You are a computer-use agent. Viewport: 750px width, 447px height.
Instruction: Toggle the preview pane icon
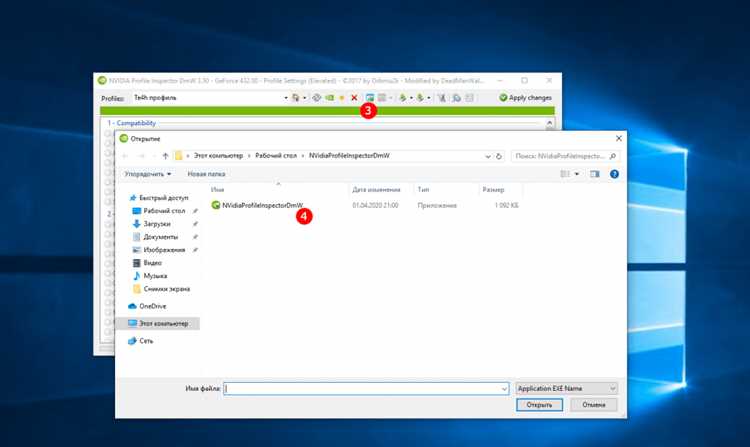(x=594, y=174)
